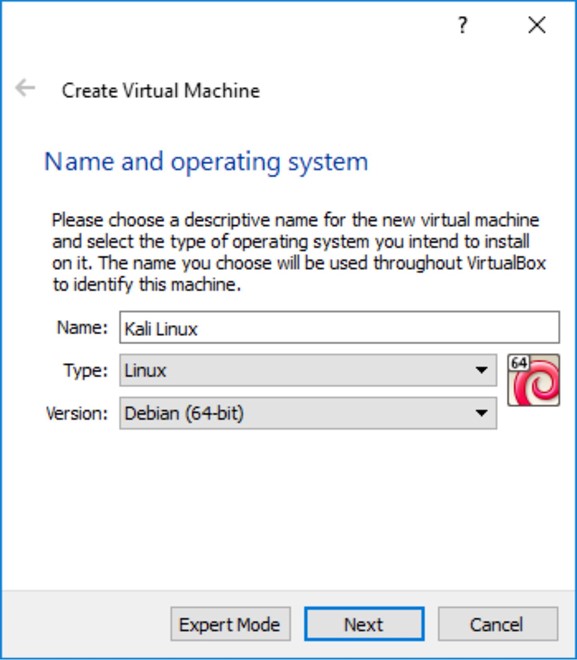
Task: Go back using the left arrow icon
Action: pyautogui.click(x=25, y=88)
